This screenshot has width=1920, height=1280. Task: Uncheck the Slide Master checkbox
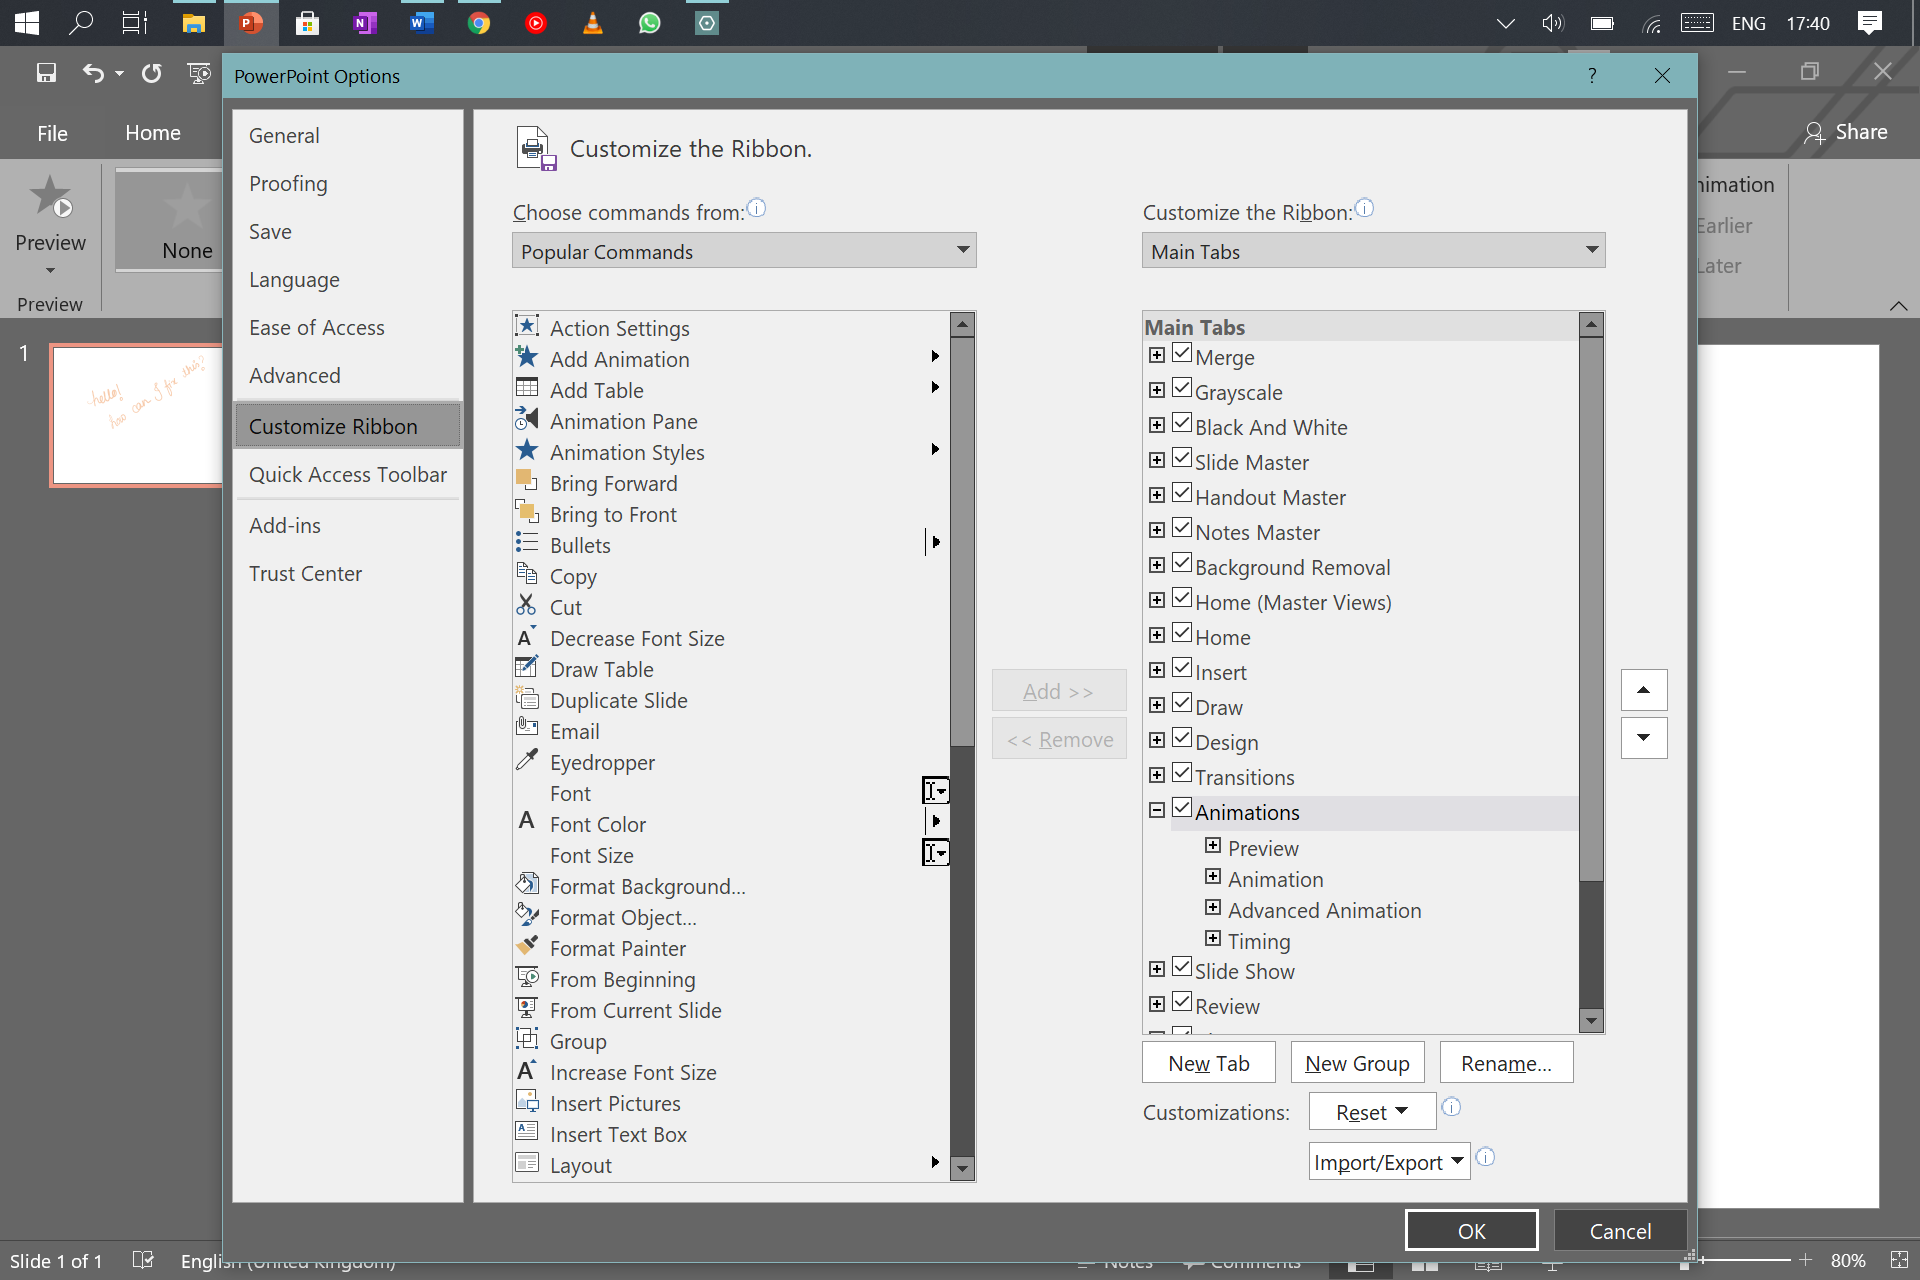[1182, 459]
